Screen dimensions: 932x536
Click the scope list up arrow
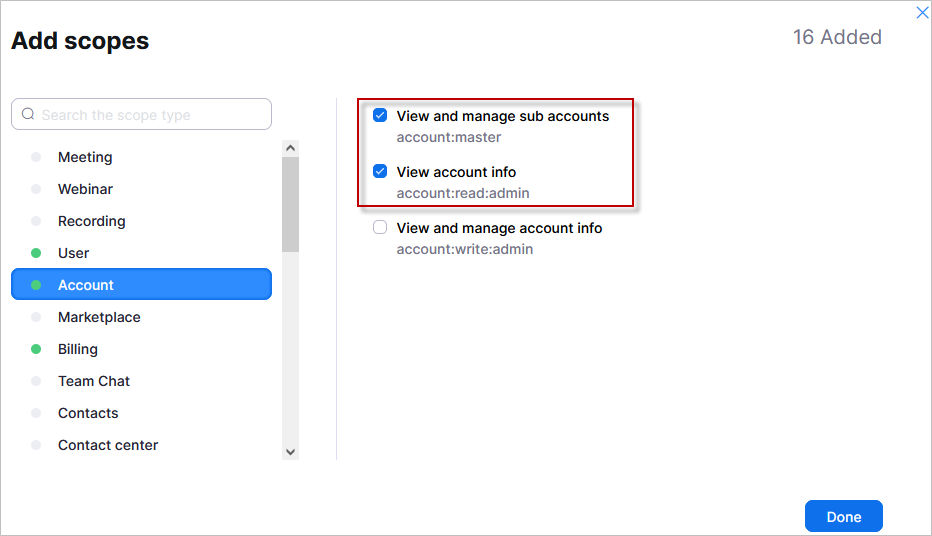290,148
